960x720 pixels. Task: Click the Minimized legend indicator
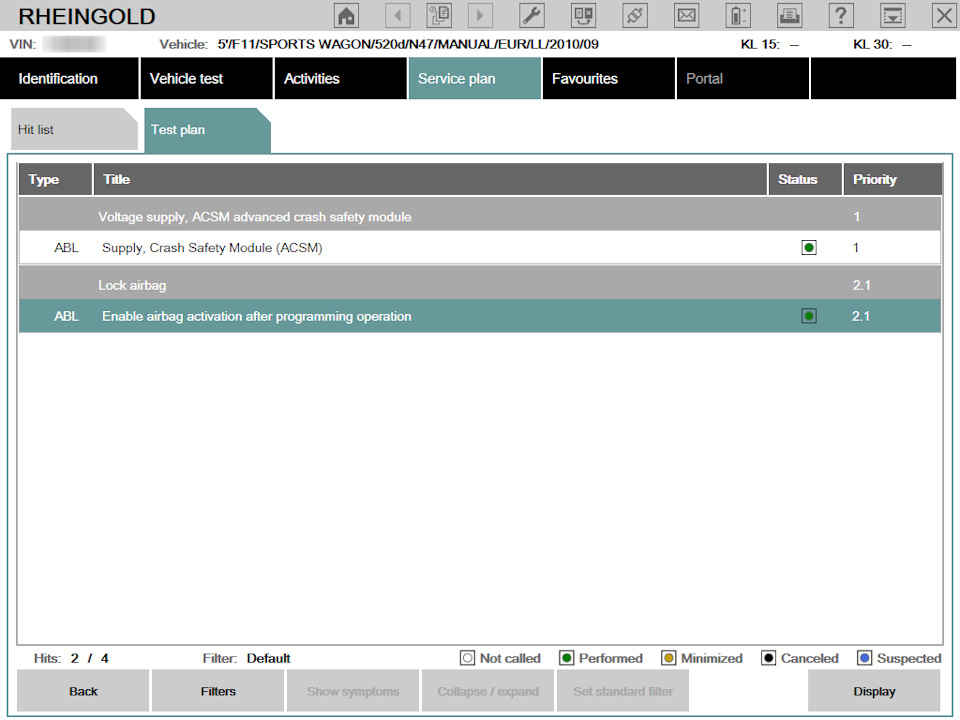coord(669,658)
